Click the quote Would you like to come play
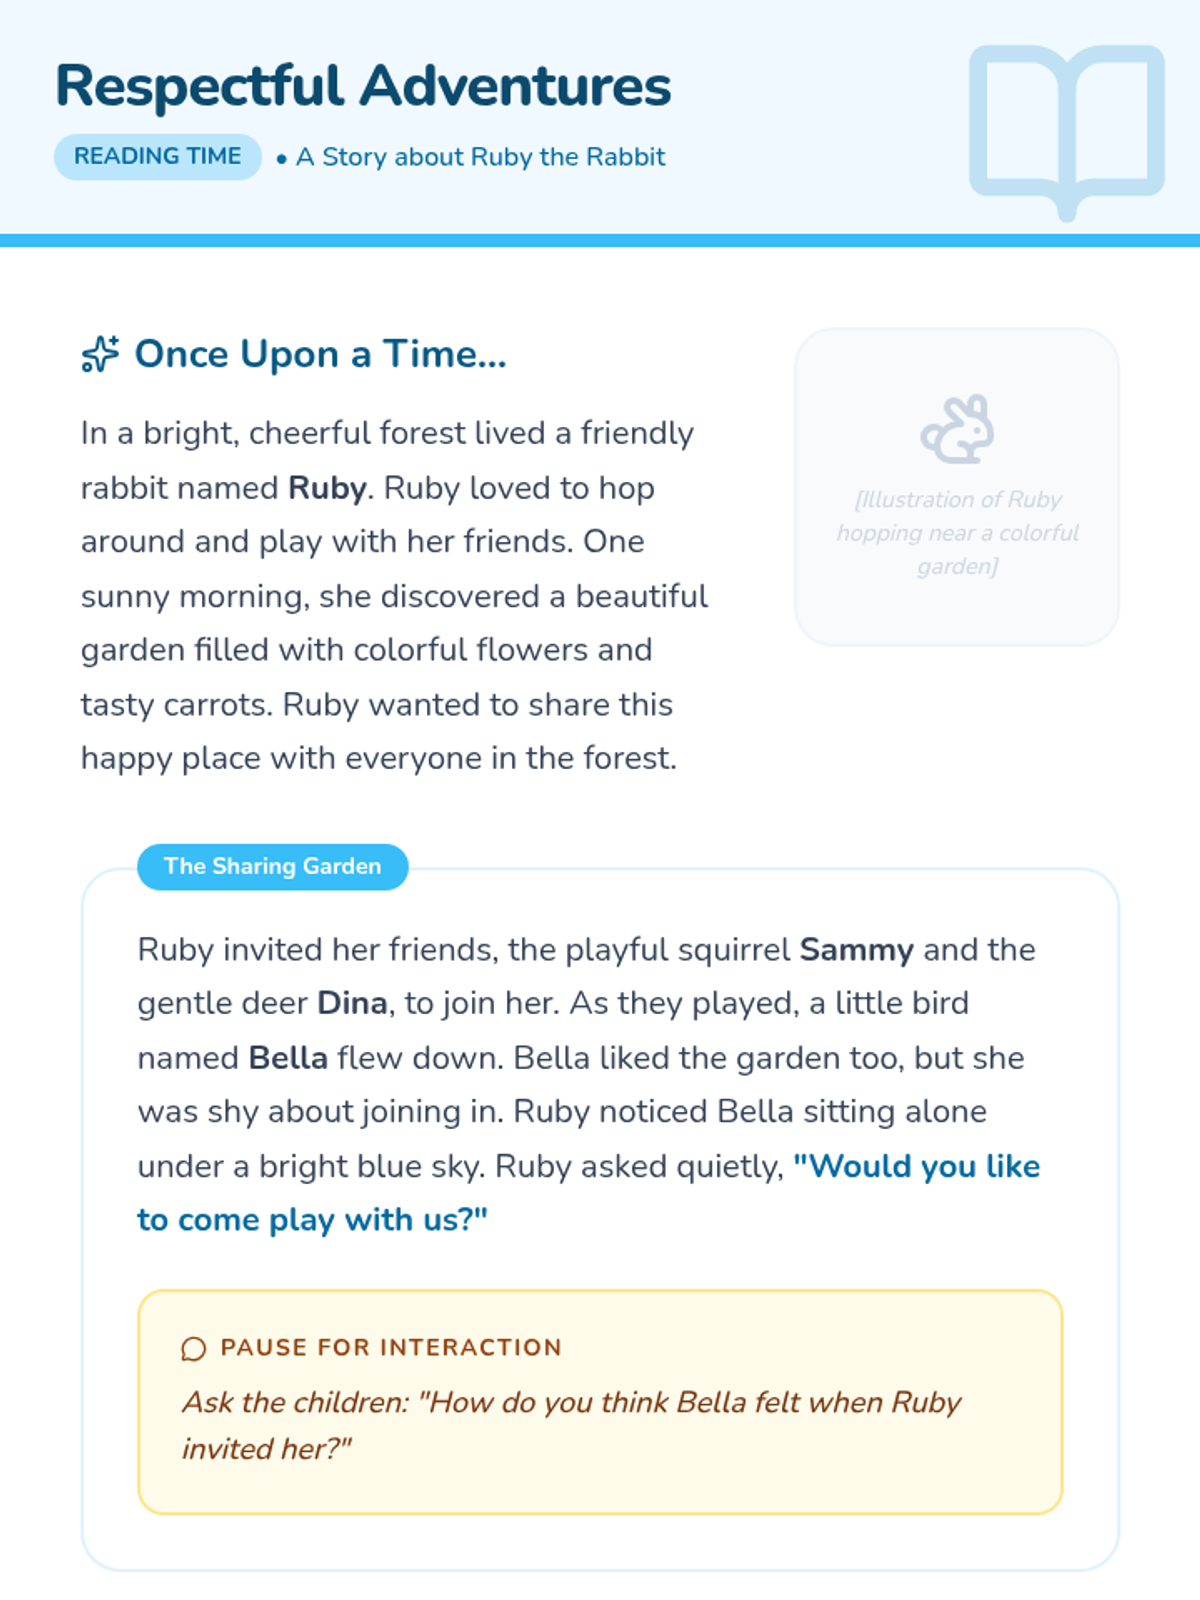This screenshot has width=1200, height=1600. pos(589,1193)
